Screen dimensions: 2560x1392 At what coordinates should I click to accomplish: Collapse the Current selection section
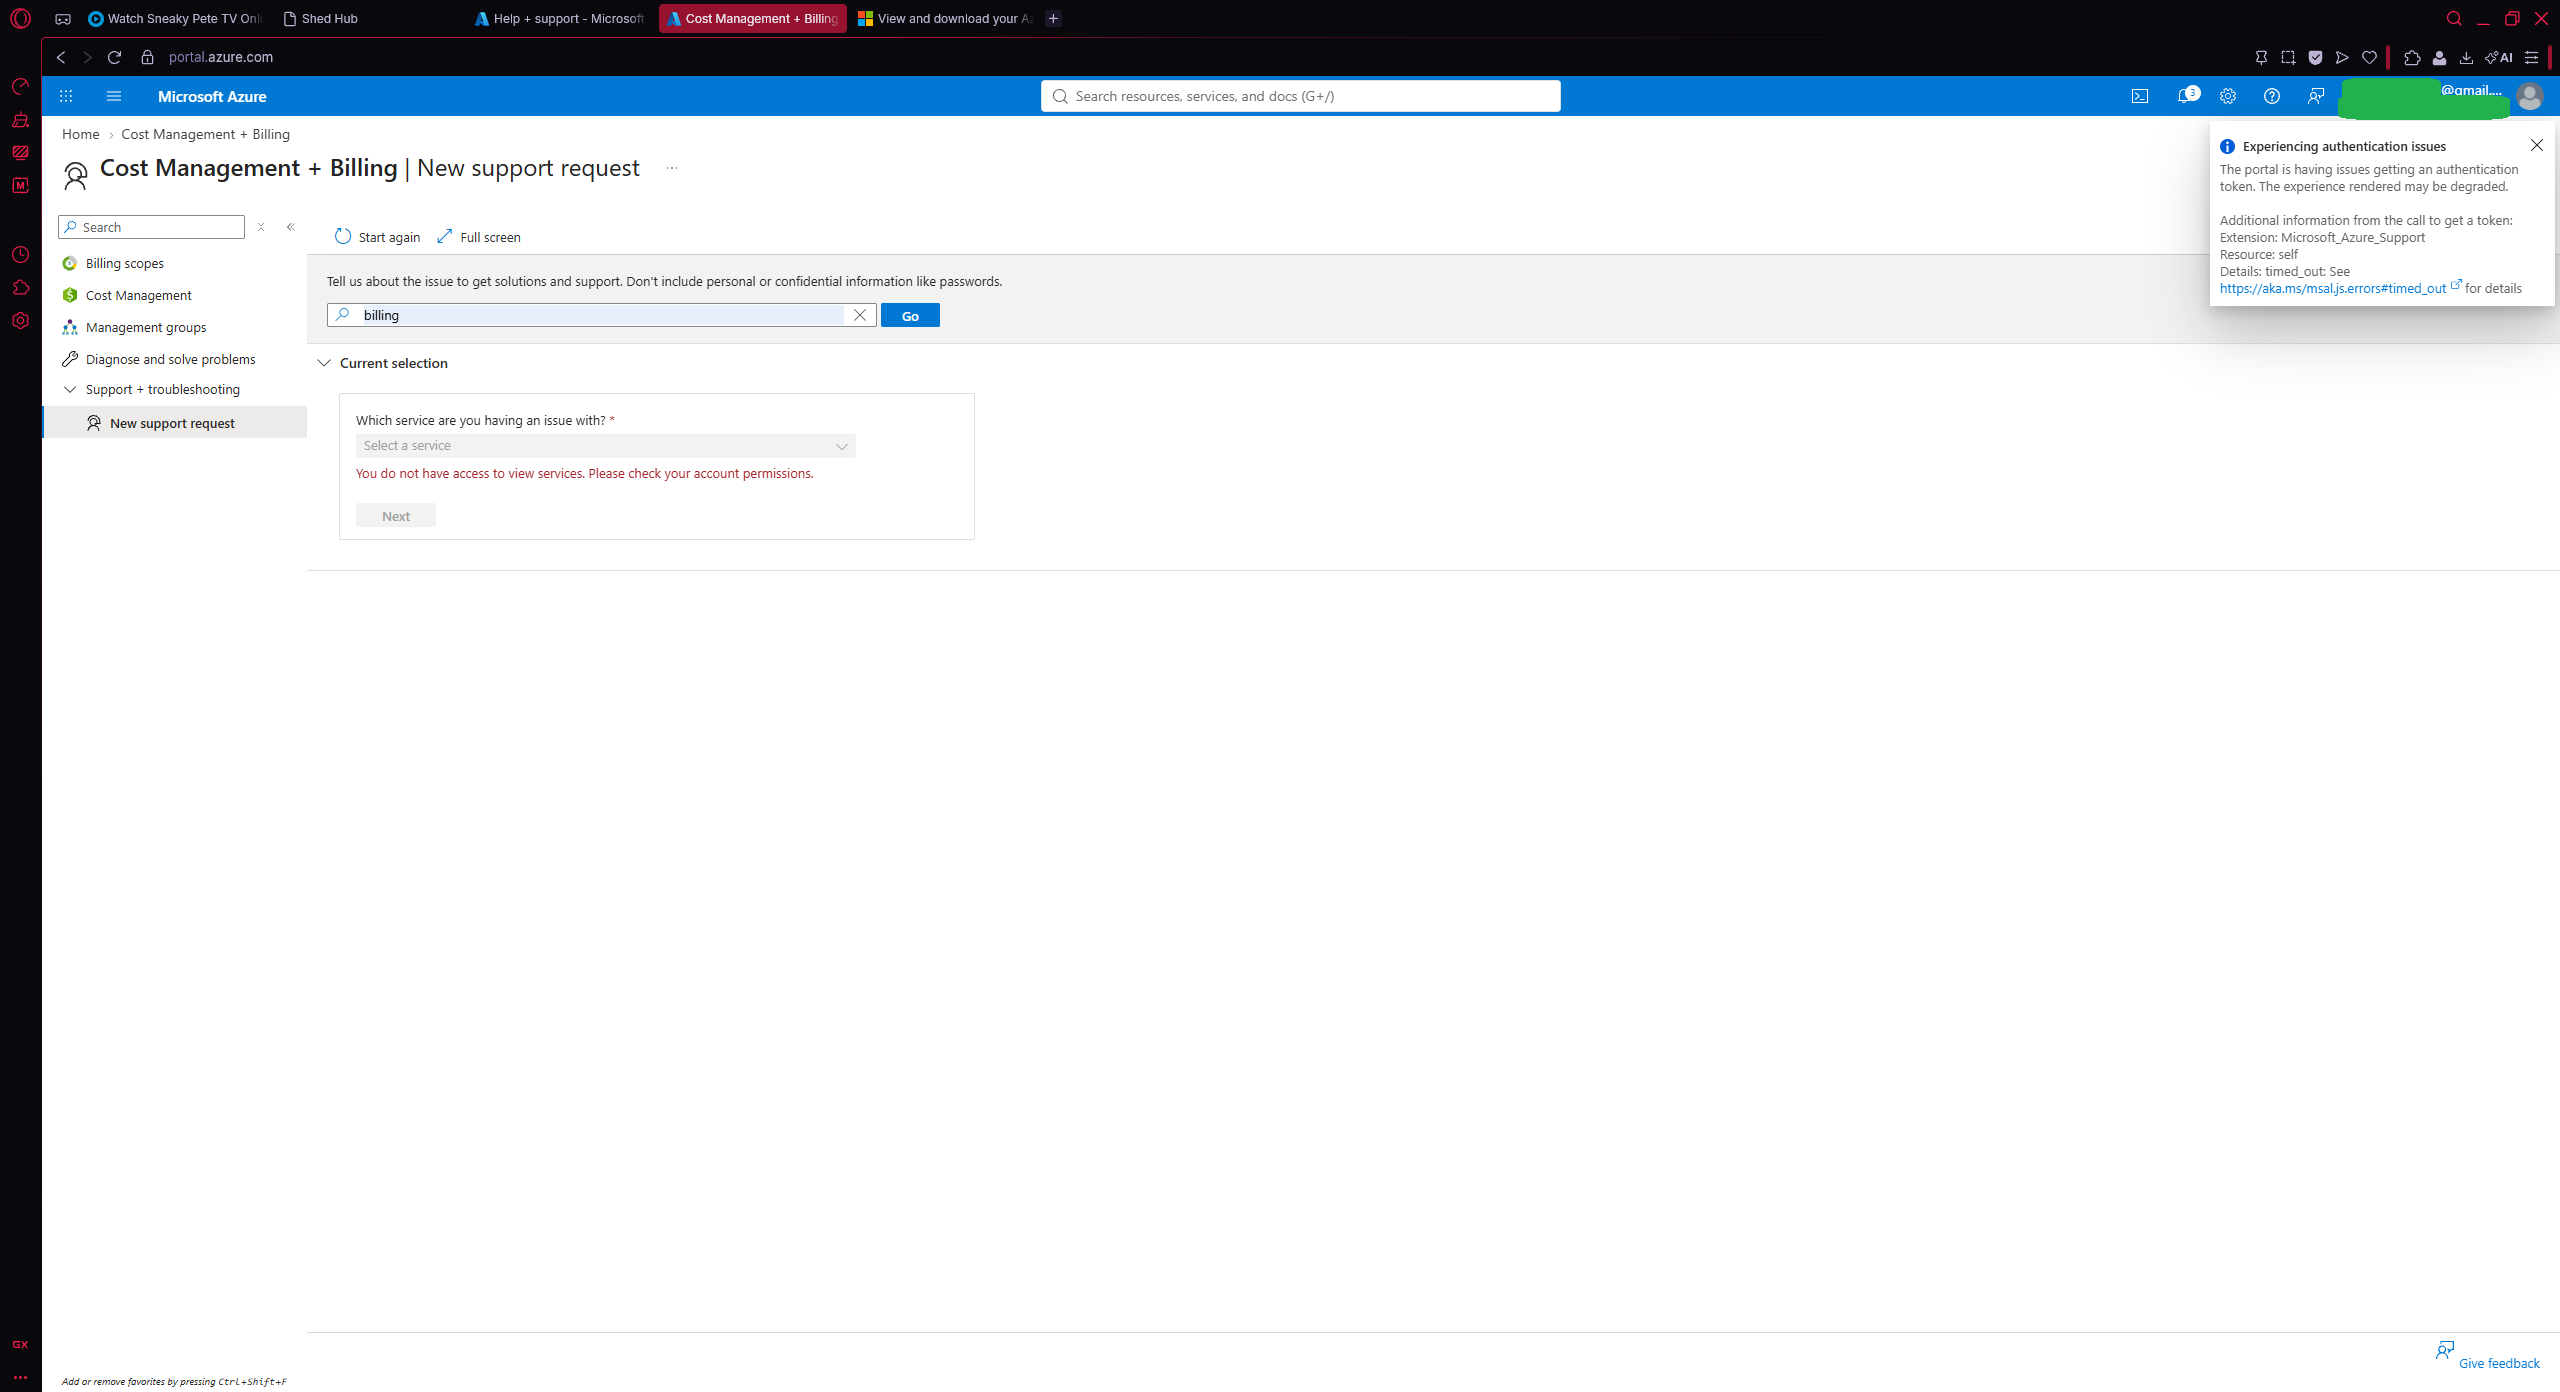click(x=324, y=363)
